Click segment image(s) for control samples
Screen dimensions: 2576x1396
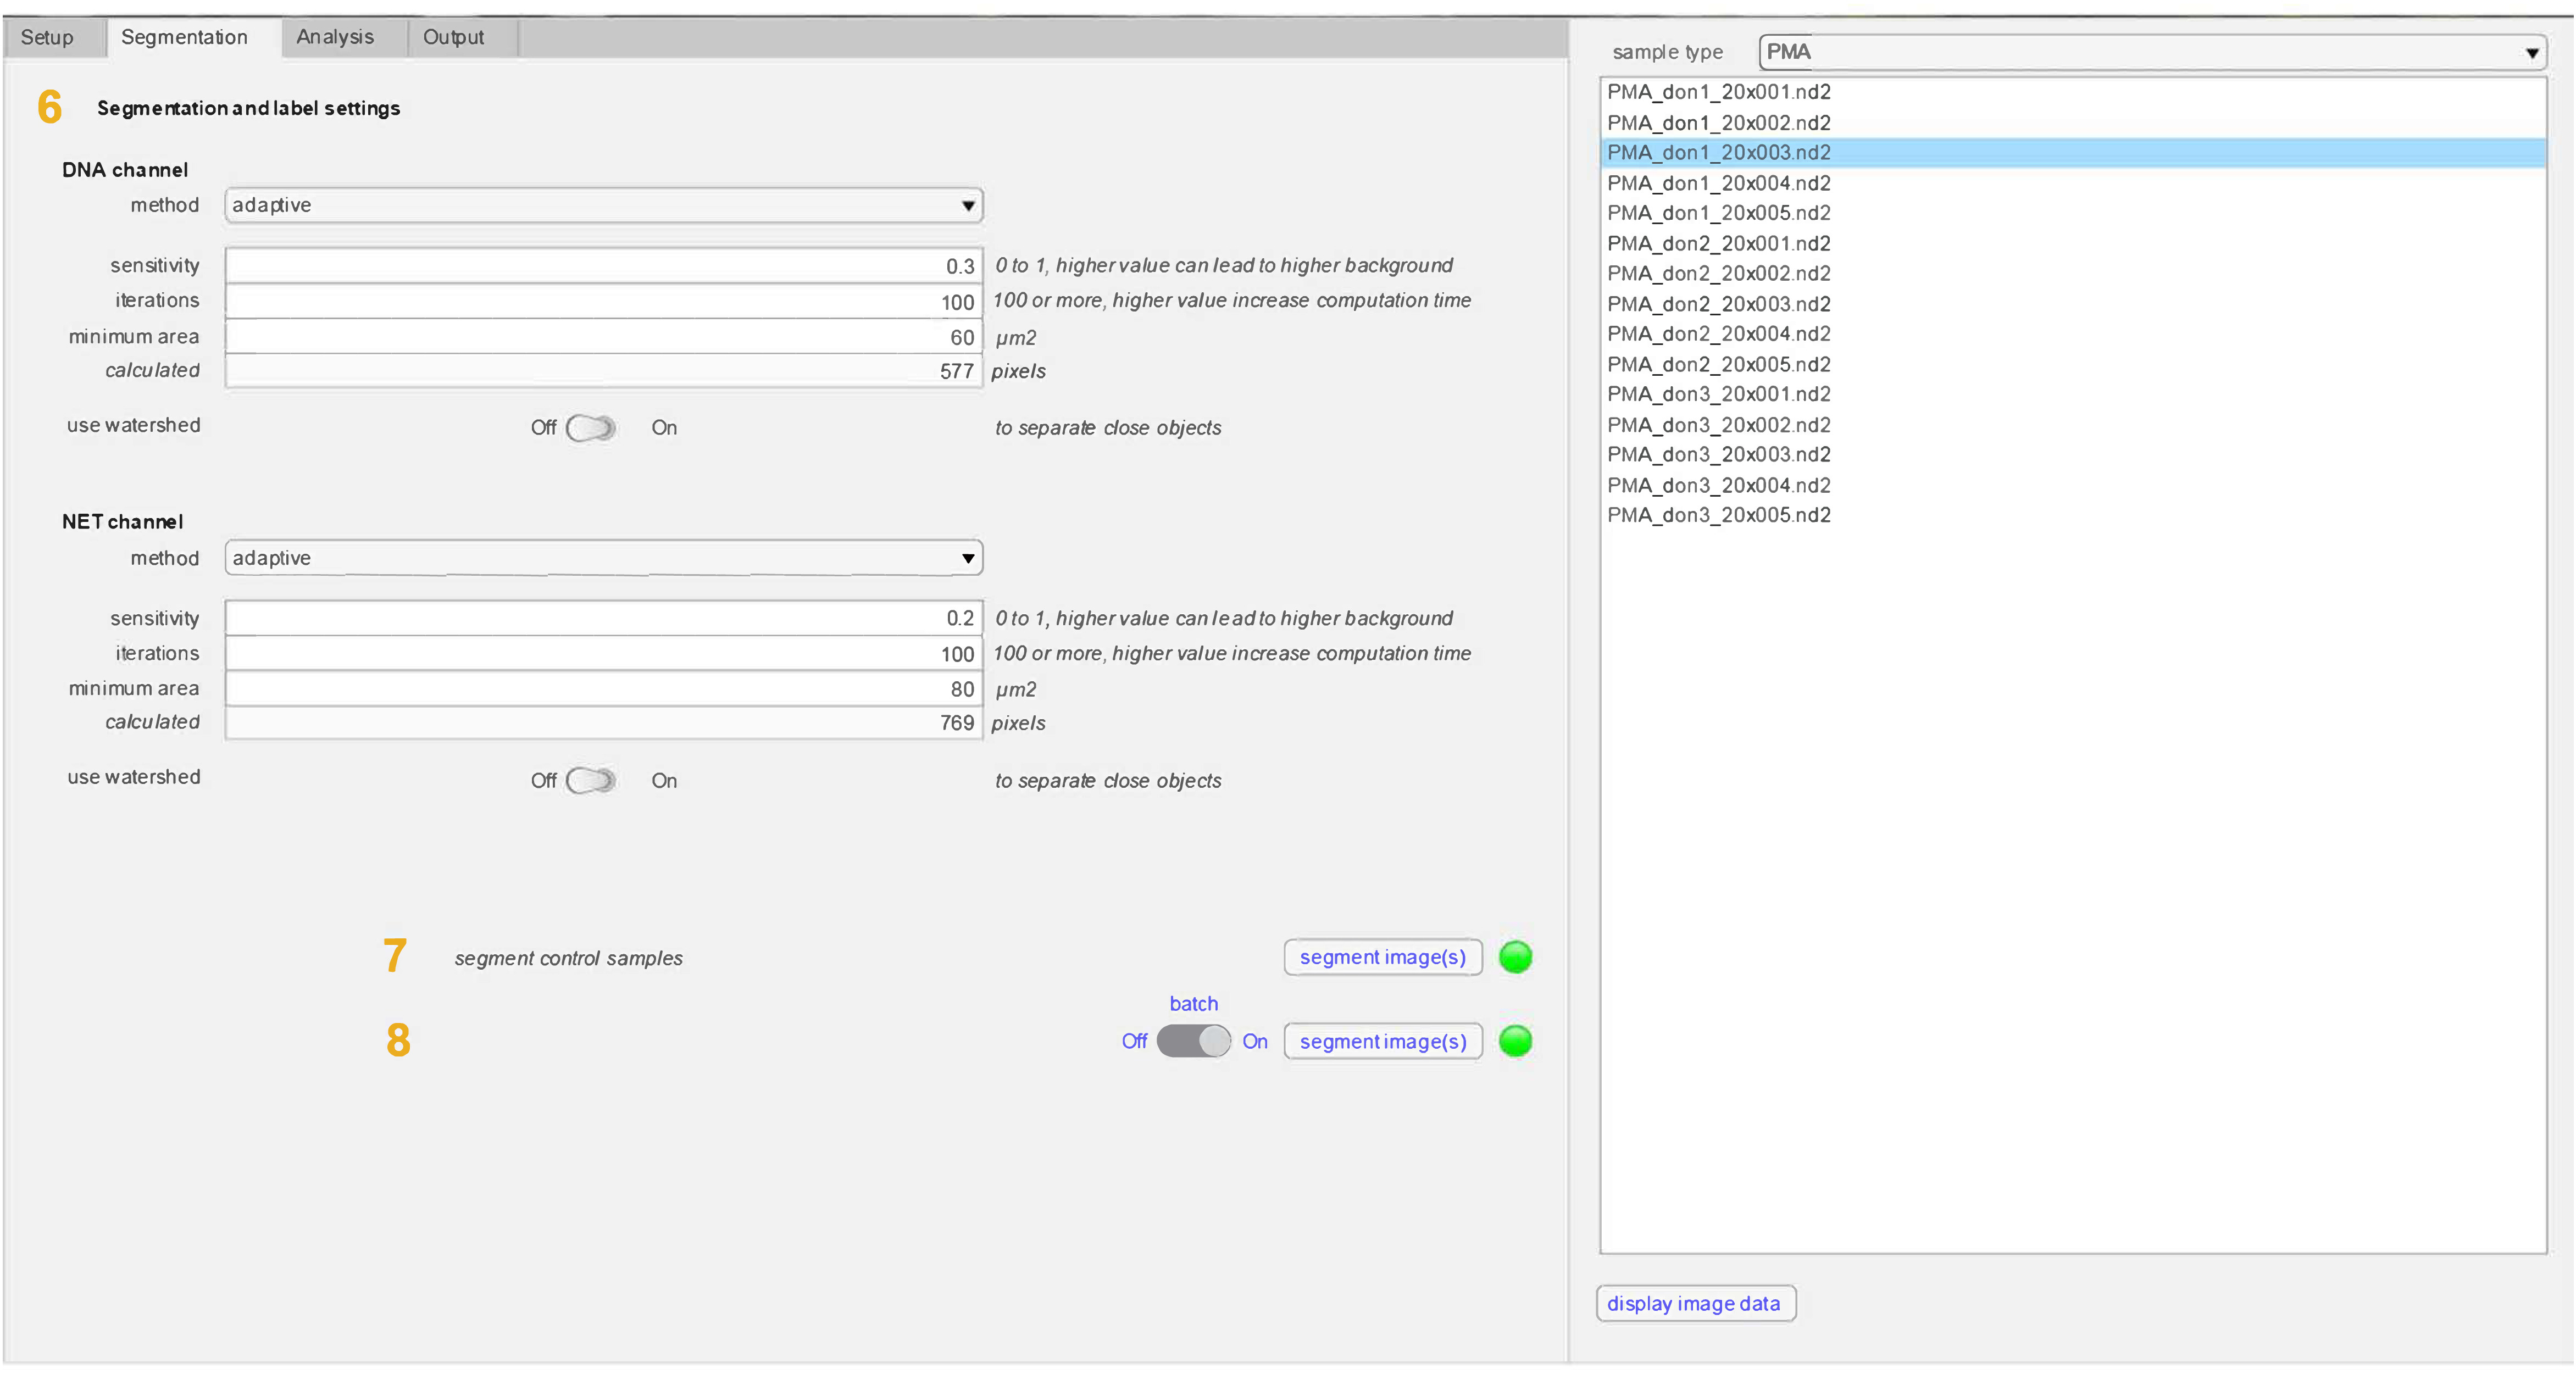pos(1382,957)
